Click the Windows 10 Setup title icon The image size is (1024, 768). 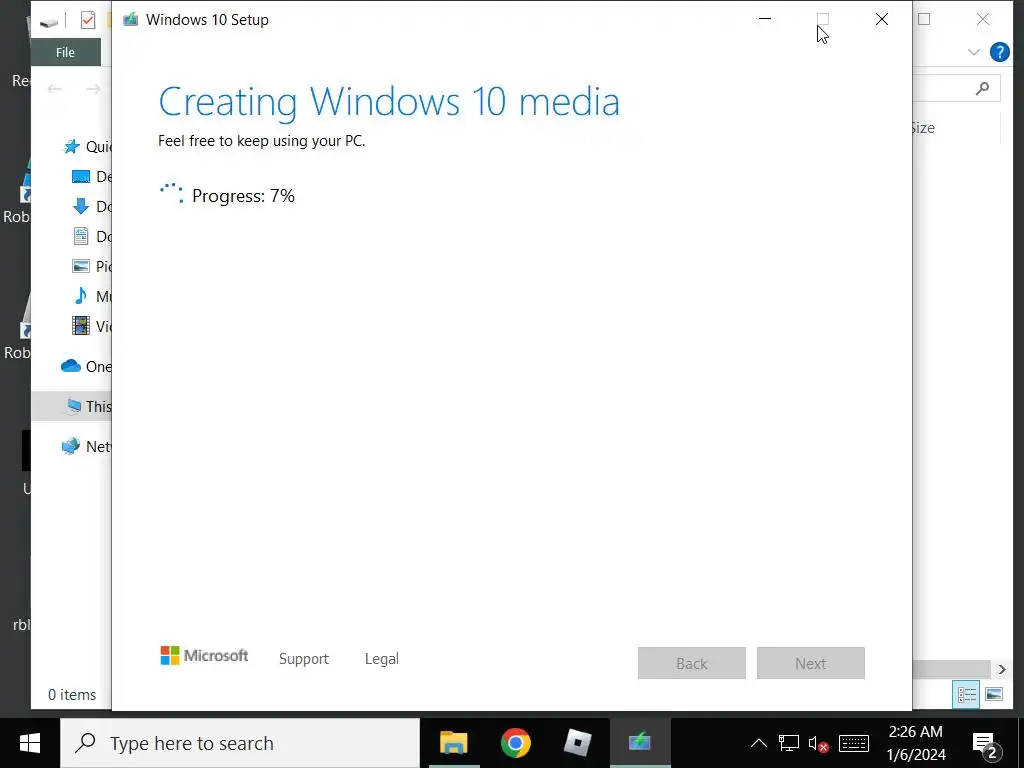tap(131, 20)
